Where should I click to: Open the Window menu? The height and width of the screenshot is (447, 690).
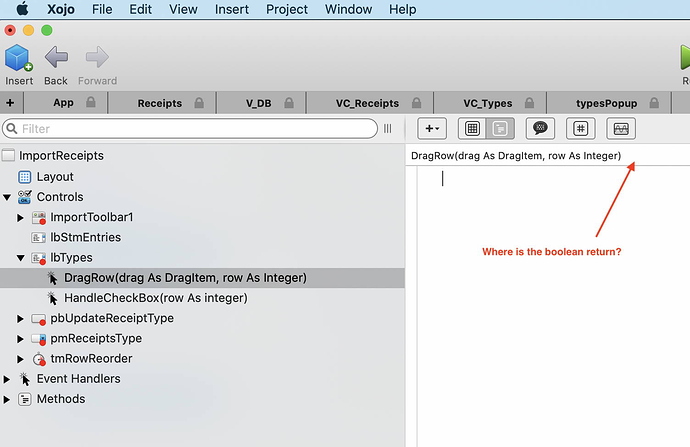click(x=348, y=9)
